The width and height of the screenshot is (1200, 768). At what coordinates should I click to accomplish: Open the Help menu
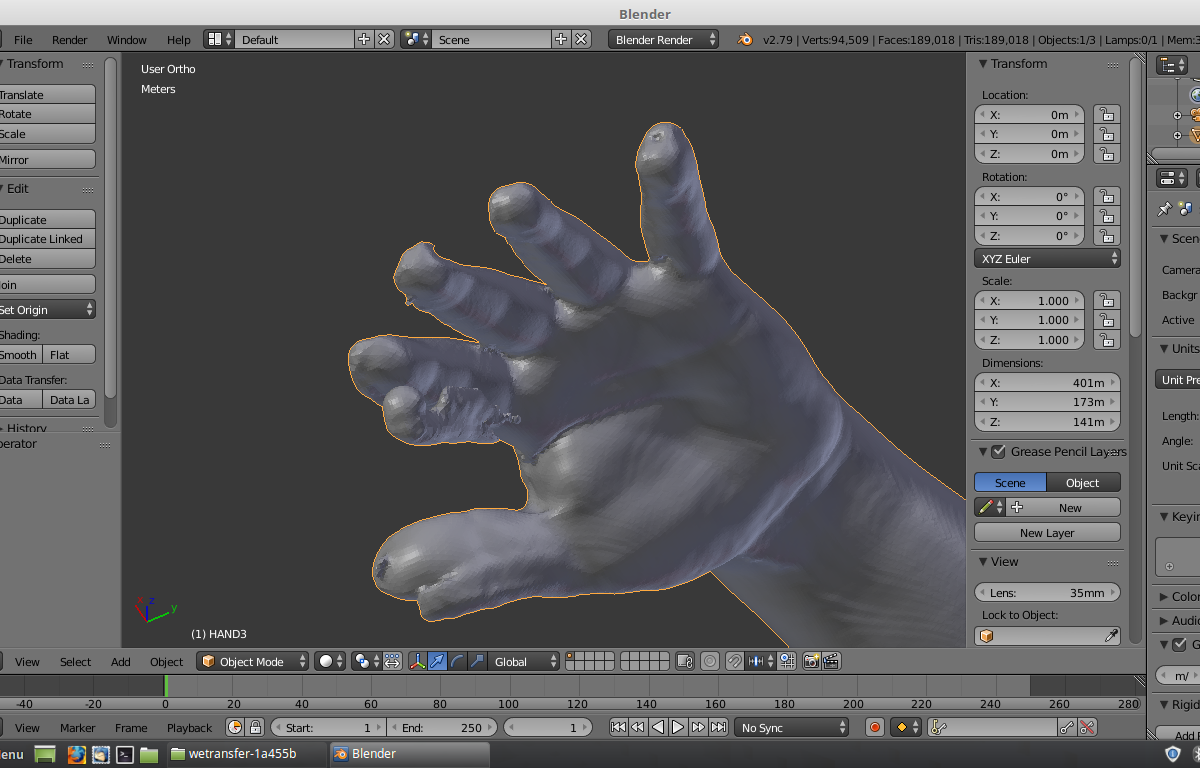click(x=179, y=39)
